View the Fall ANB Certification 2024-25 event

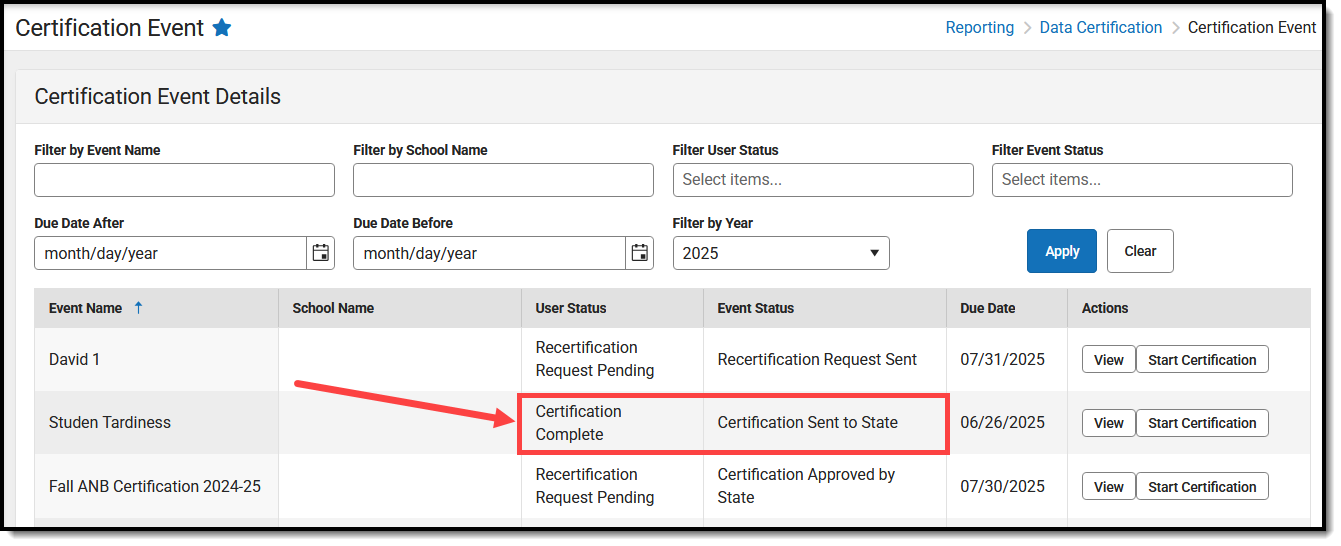point(1108,487)
